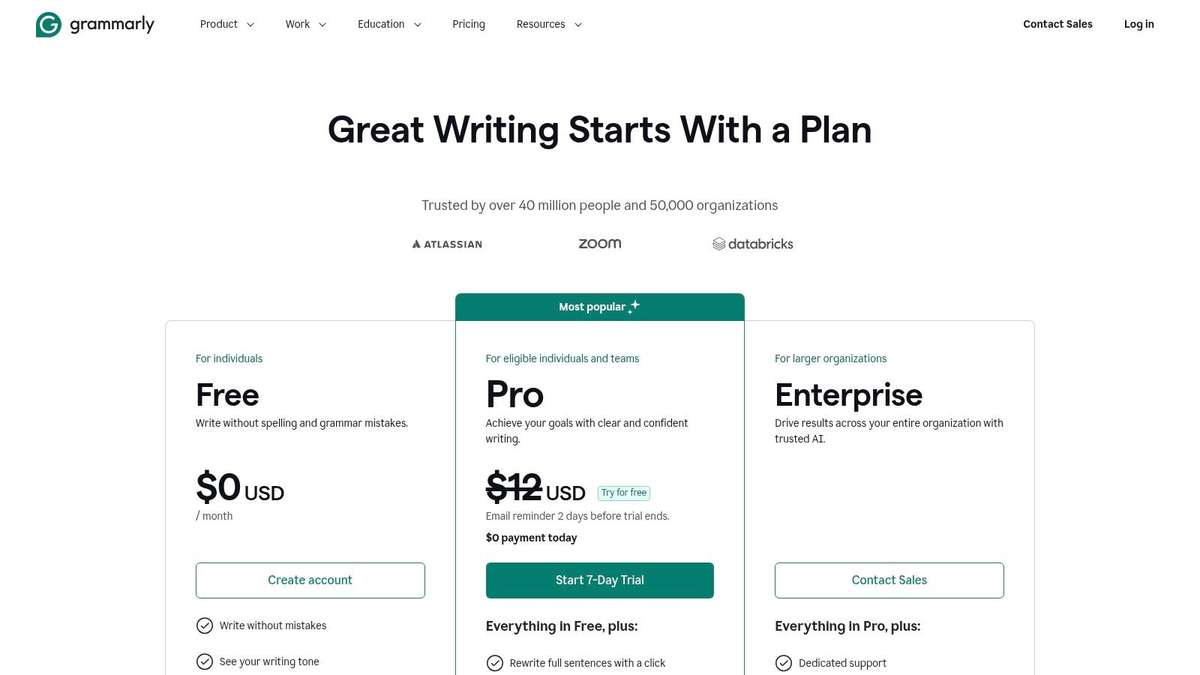Click the Most popular banner
Image resolution: width=1200 pixels, height=675 pixels.
[x=599, y=306]
